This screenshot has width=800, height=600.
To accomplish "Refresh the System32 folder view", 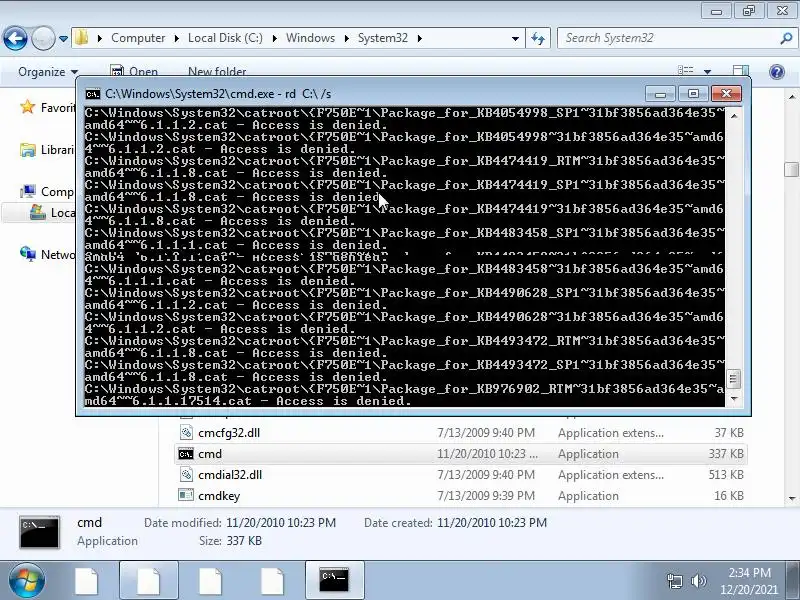I will [538, 38].
